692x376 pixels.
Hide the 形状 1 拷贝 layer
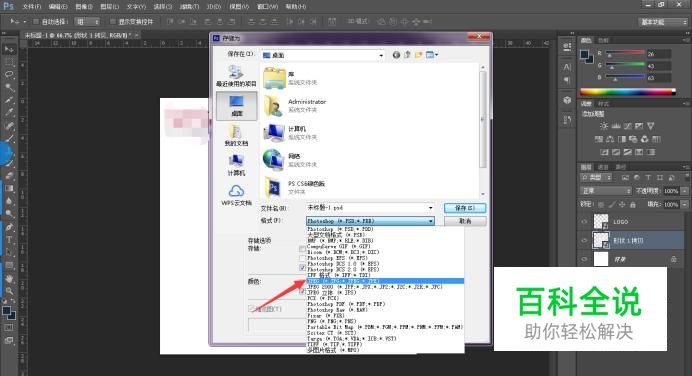click(584, 241)
